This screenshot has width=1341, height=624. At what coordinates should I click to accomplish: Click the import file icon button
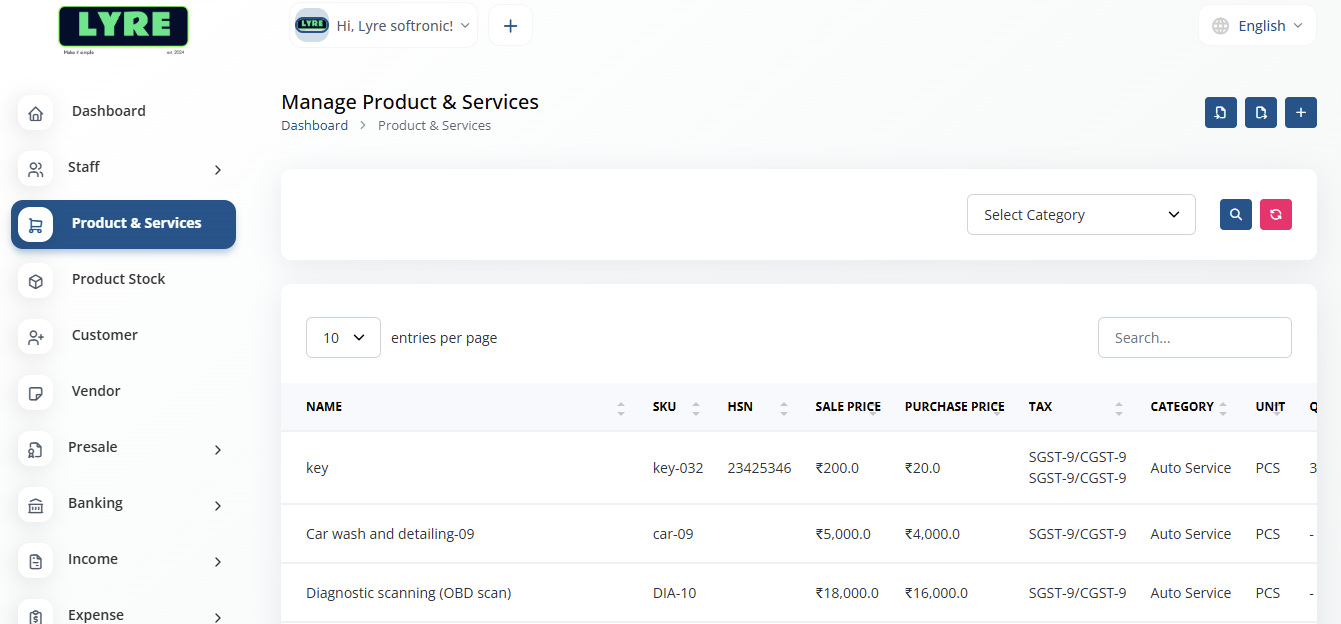point(1220,113)
